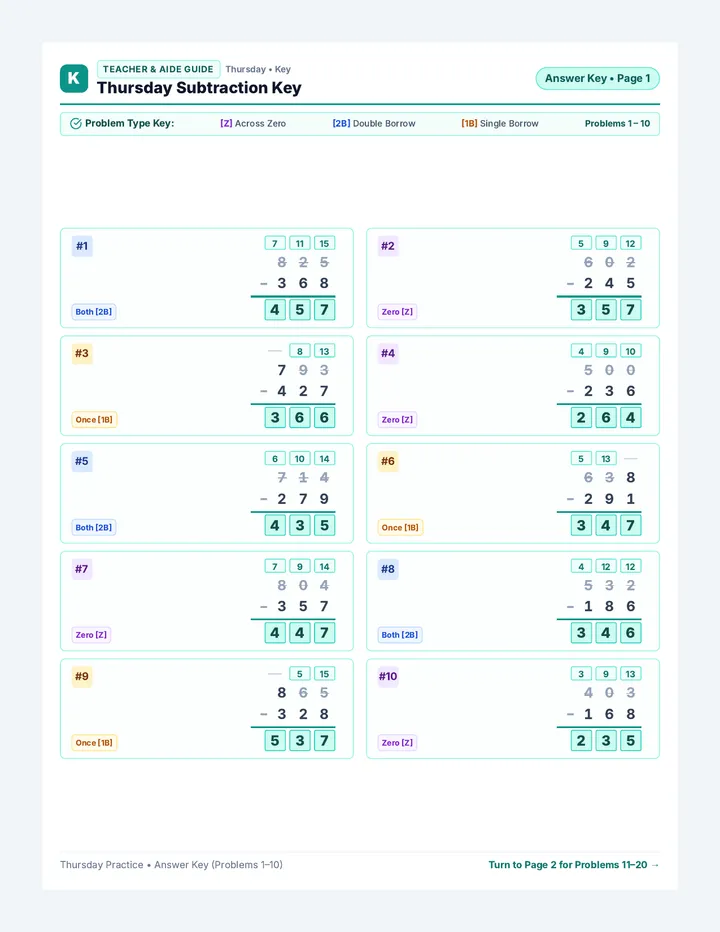Click the Once [1B] tag in problem 3

click(94, 420)
